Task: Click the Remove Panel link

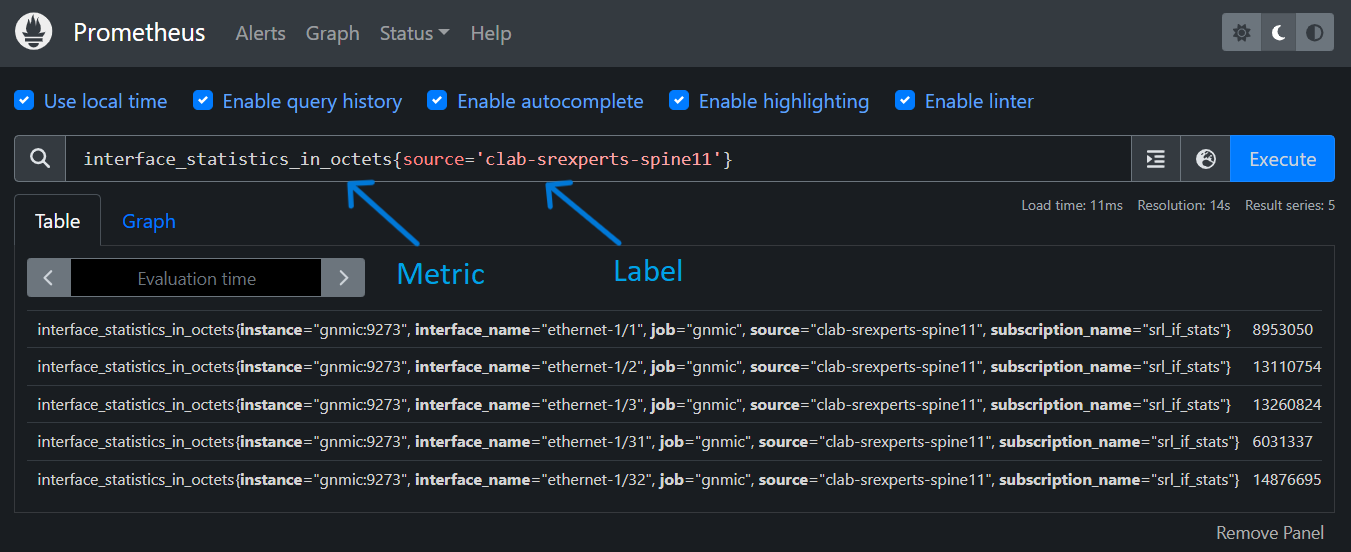Action: [x=1269, y=533]
